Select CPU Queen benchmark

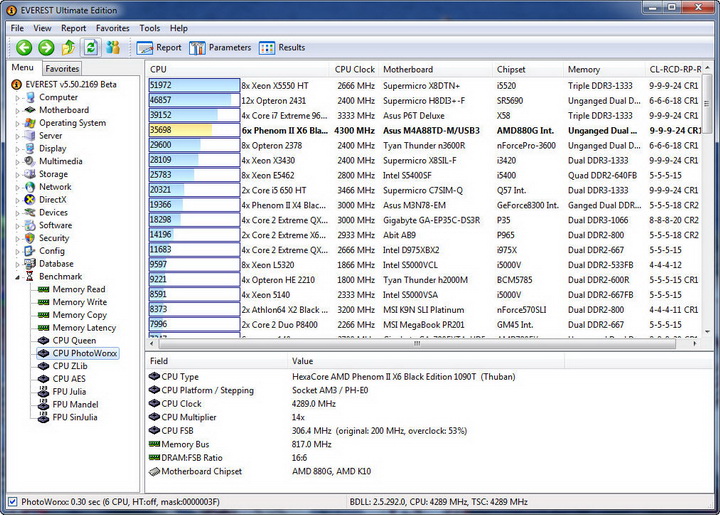click(x=74, y=341)
